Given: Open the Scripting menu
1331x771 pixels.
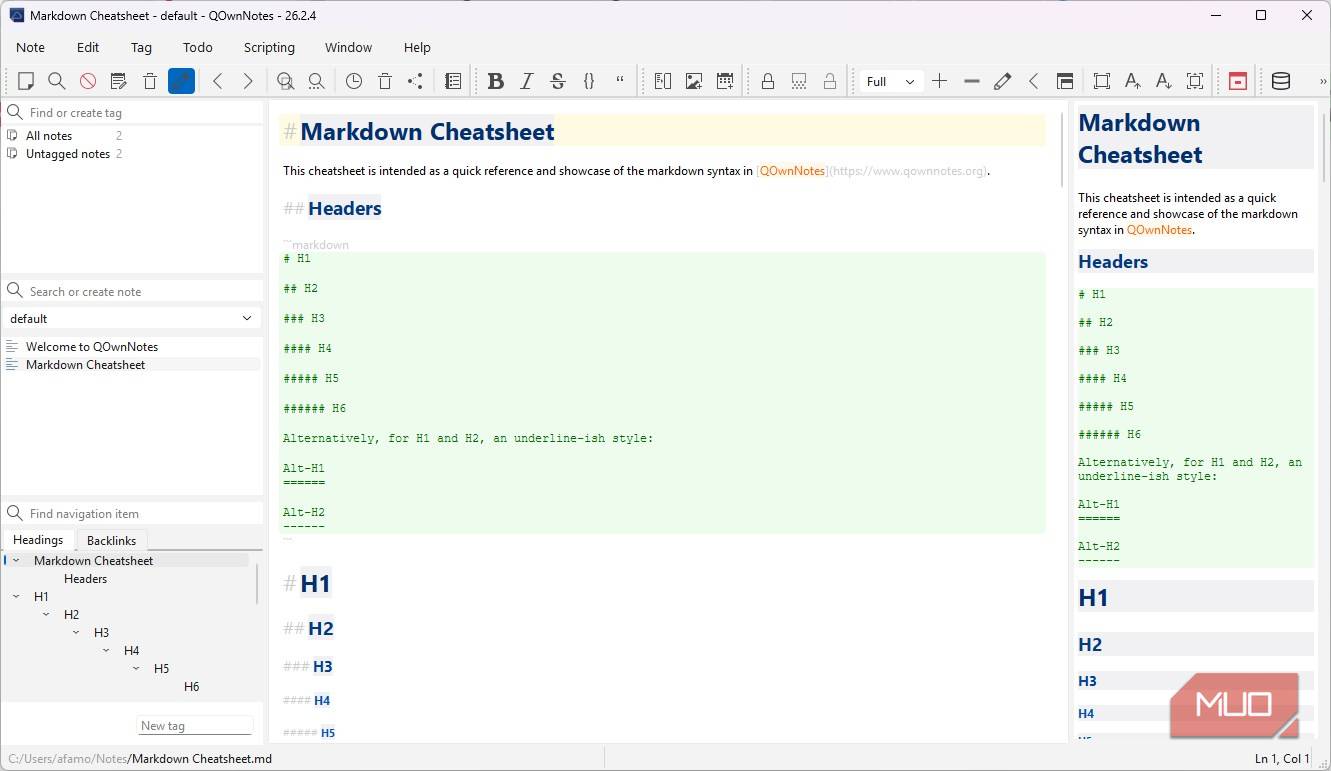Looking at the screenshot, I should pos(268,47).
